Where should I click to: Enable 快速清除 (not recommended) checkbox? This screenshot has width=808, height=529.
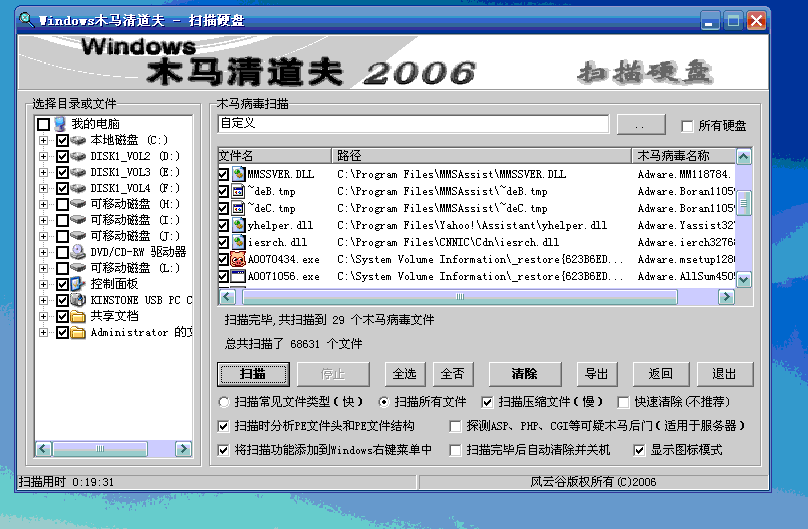click(624, 402)
